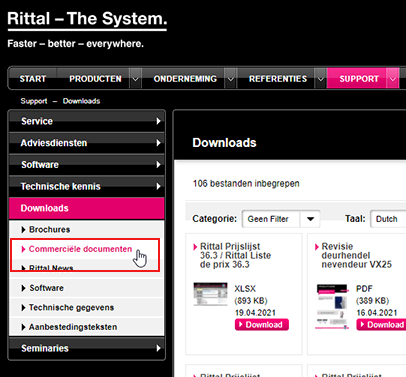The width and height of the screenshot is (406, 377).
Task: Click the Support breadcrumb link
Action: (34, 101)
